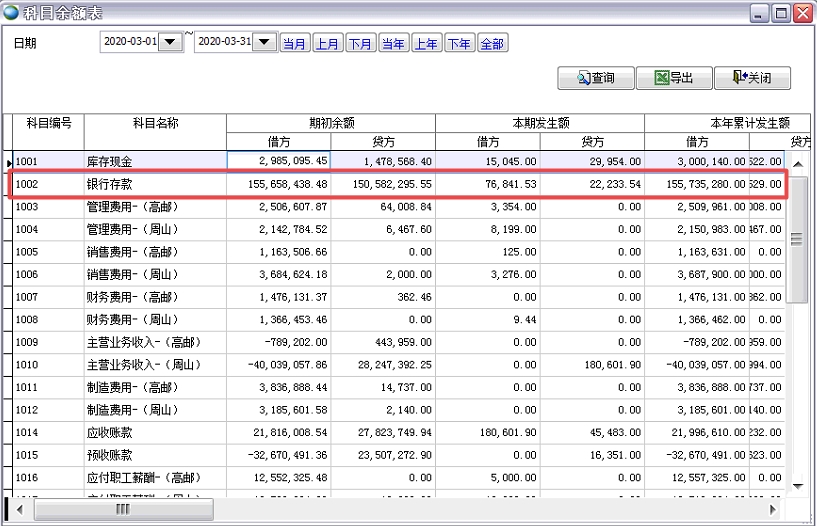Open the end date dropdown calendar
Image resolution: width=817 pixels, height=526 pixels.
point(264,42)
